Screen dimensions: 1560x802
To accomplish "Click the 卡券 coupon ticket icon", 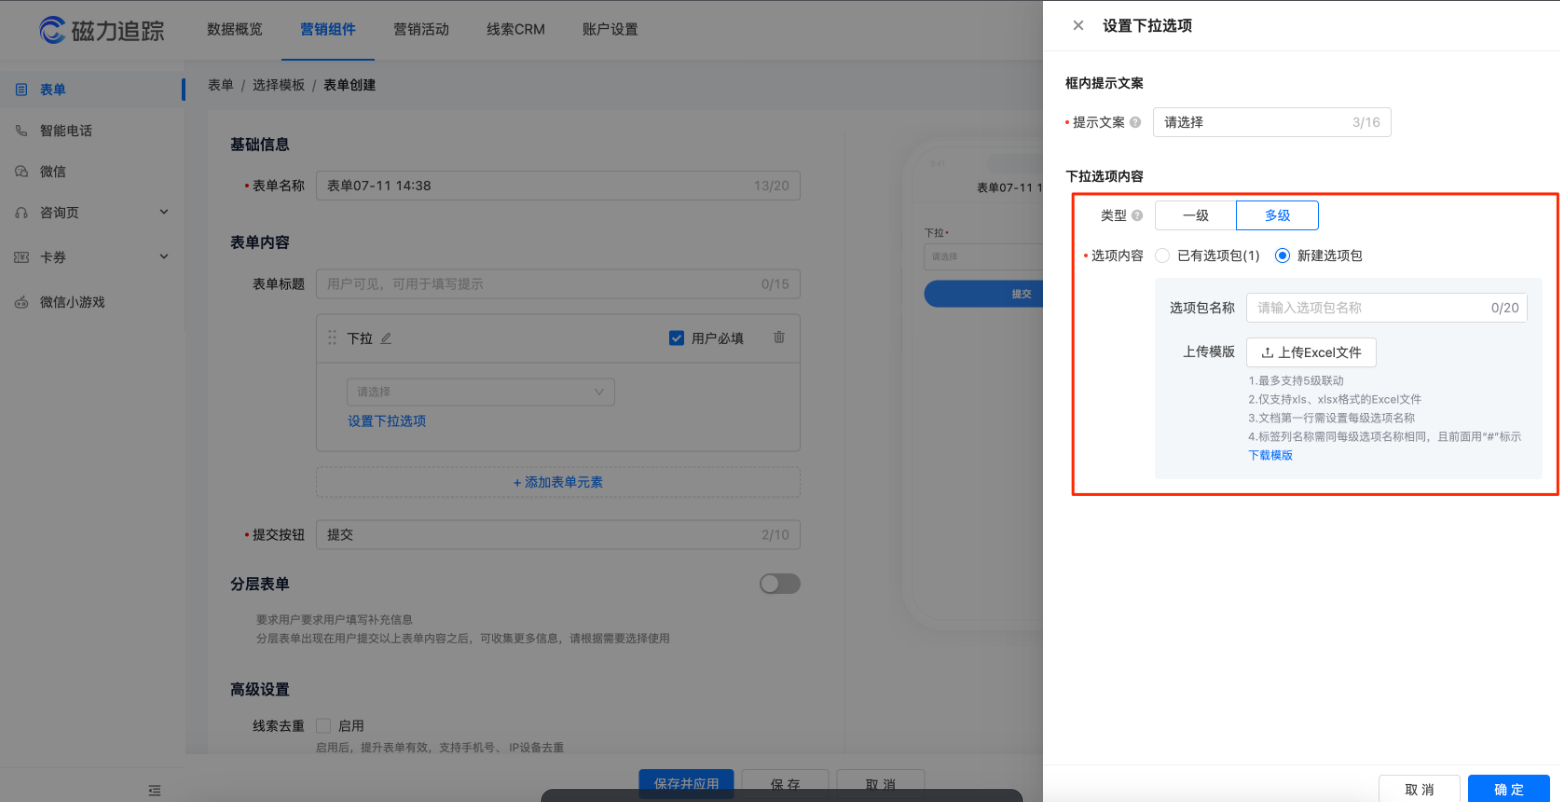I will point(22,257).
